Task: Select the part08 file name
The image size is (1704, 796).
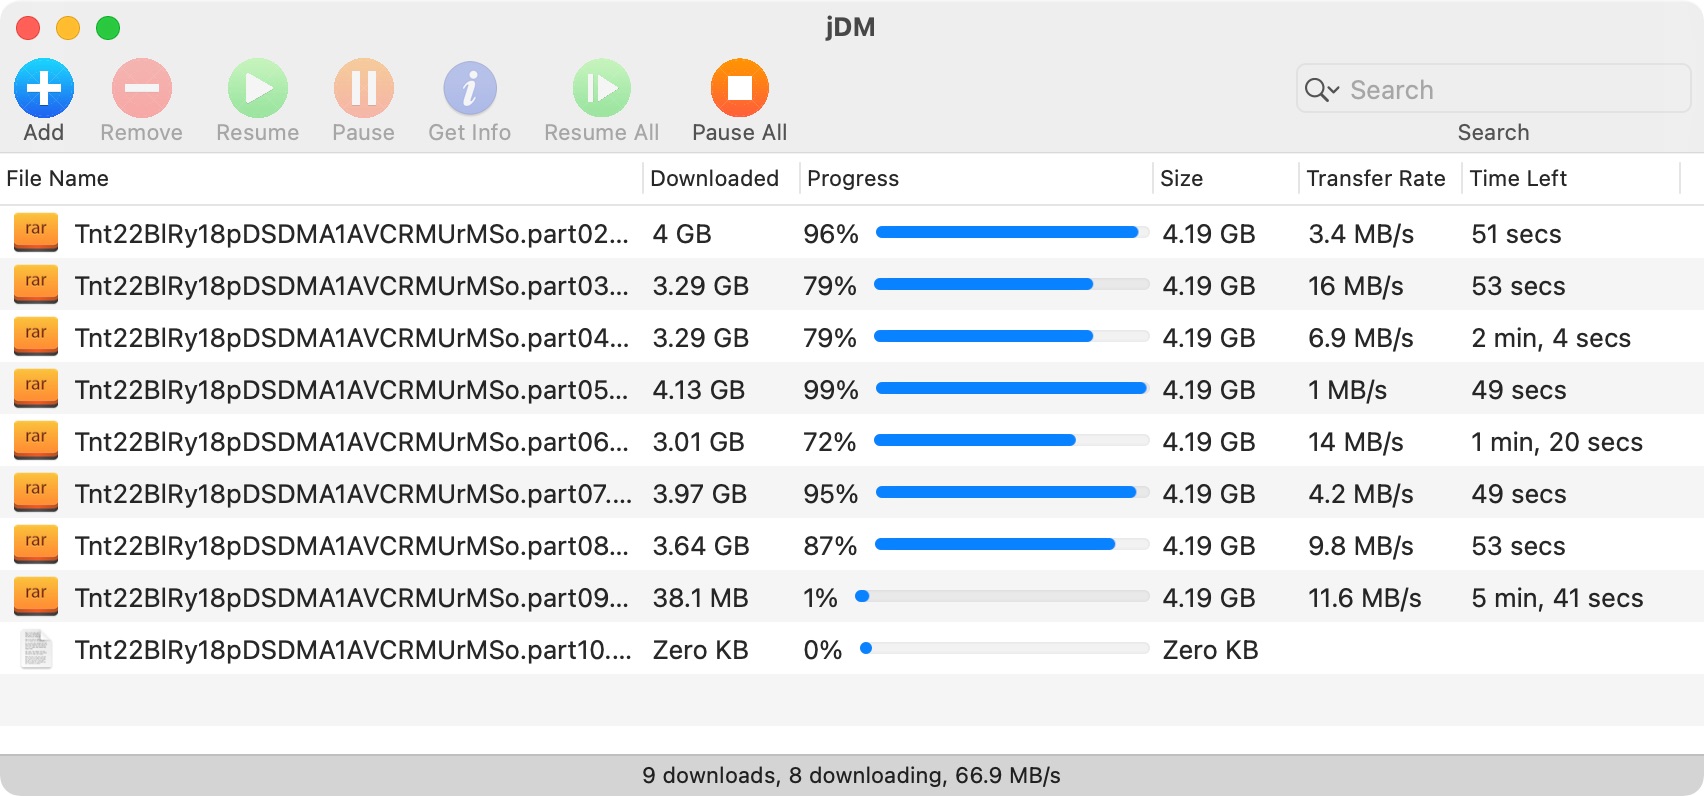Action: (x=351, y=546)
